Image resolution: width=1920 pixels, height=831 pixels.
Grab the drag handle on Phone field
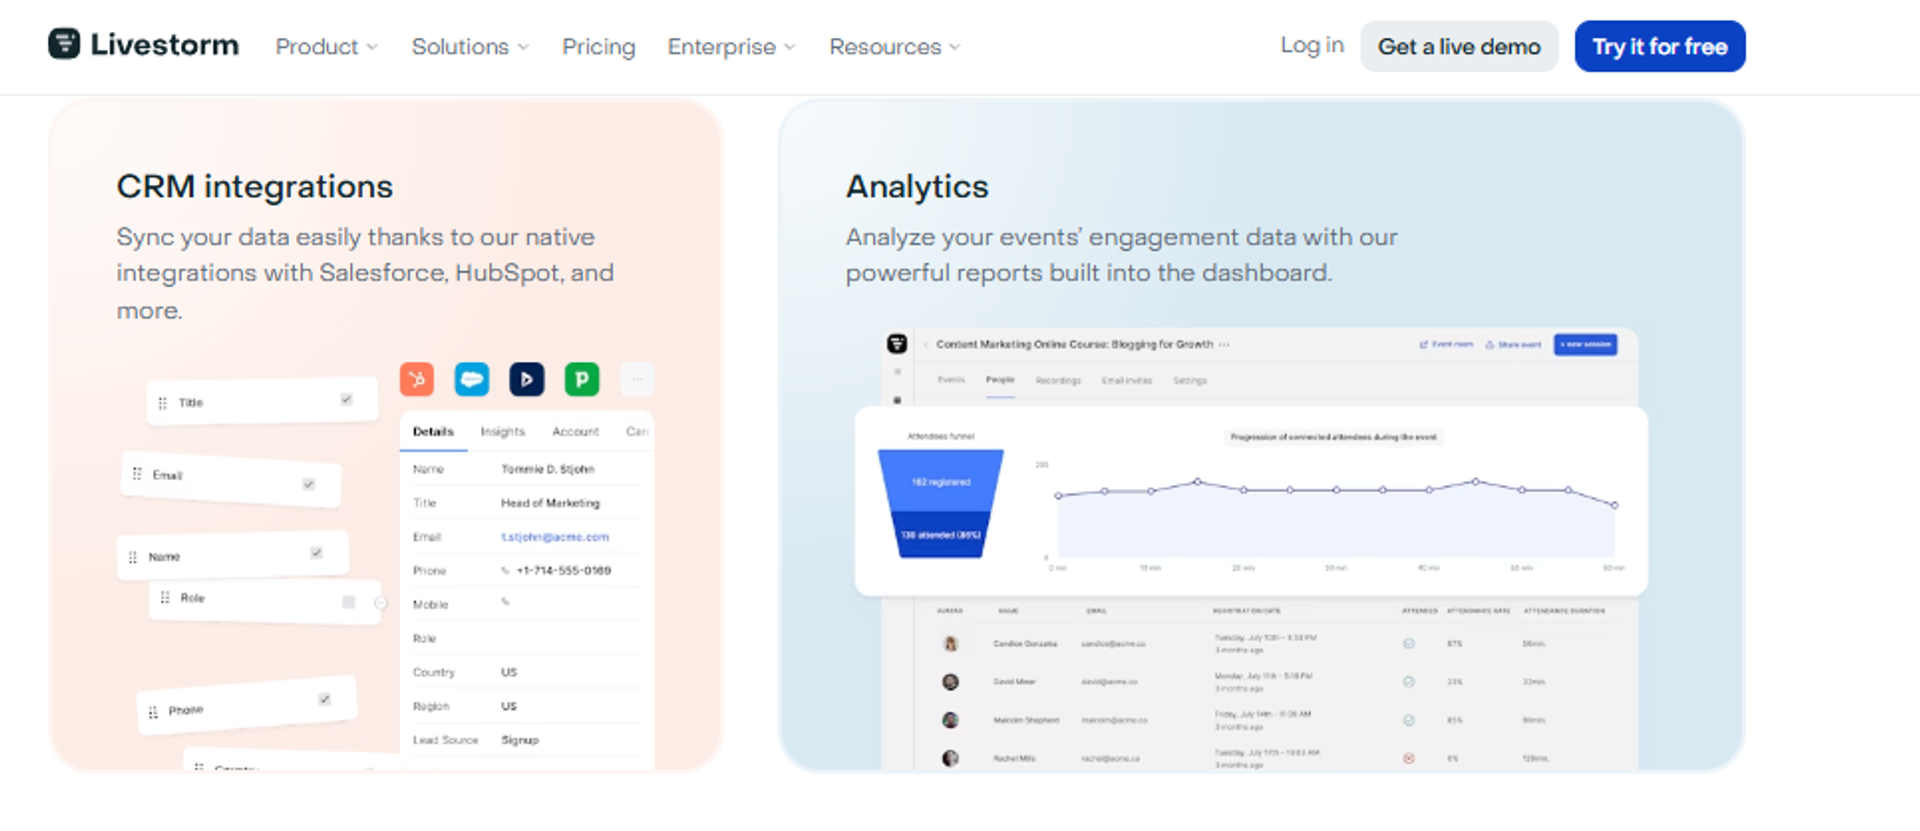(x=153, y=712)
